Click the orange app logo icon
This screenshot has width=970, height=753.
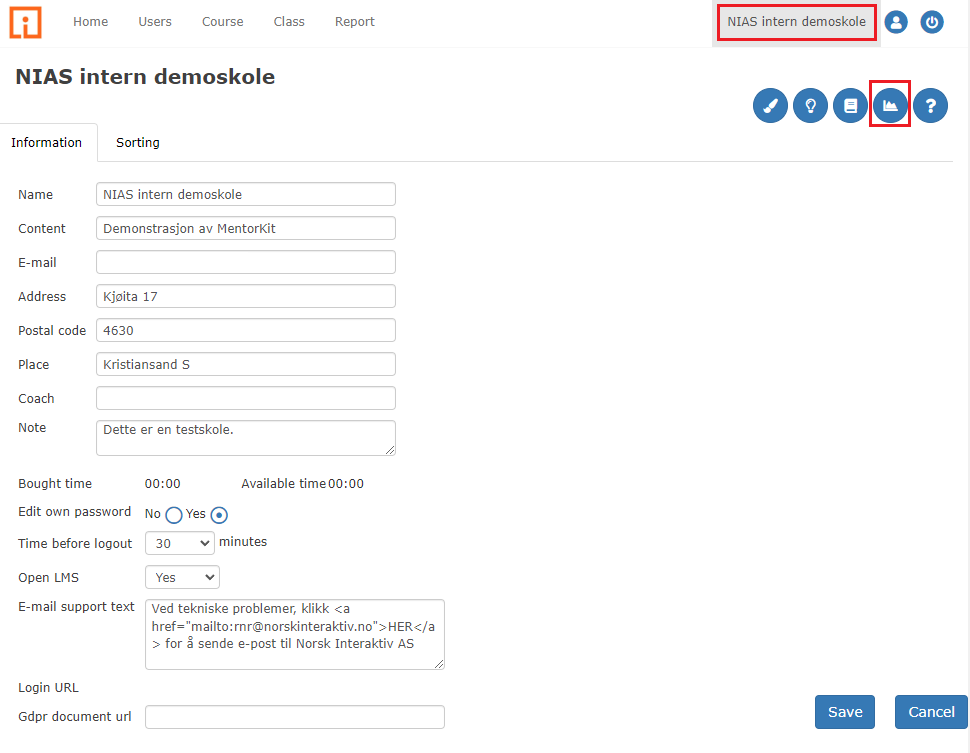point(25,22)
